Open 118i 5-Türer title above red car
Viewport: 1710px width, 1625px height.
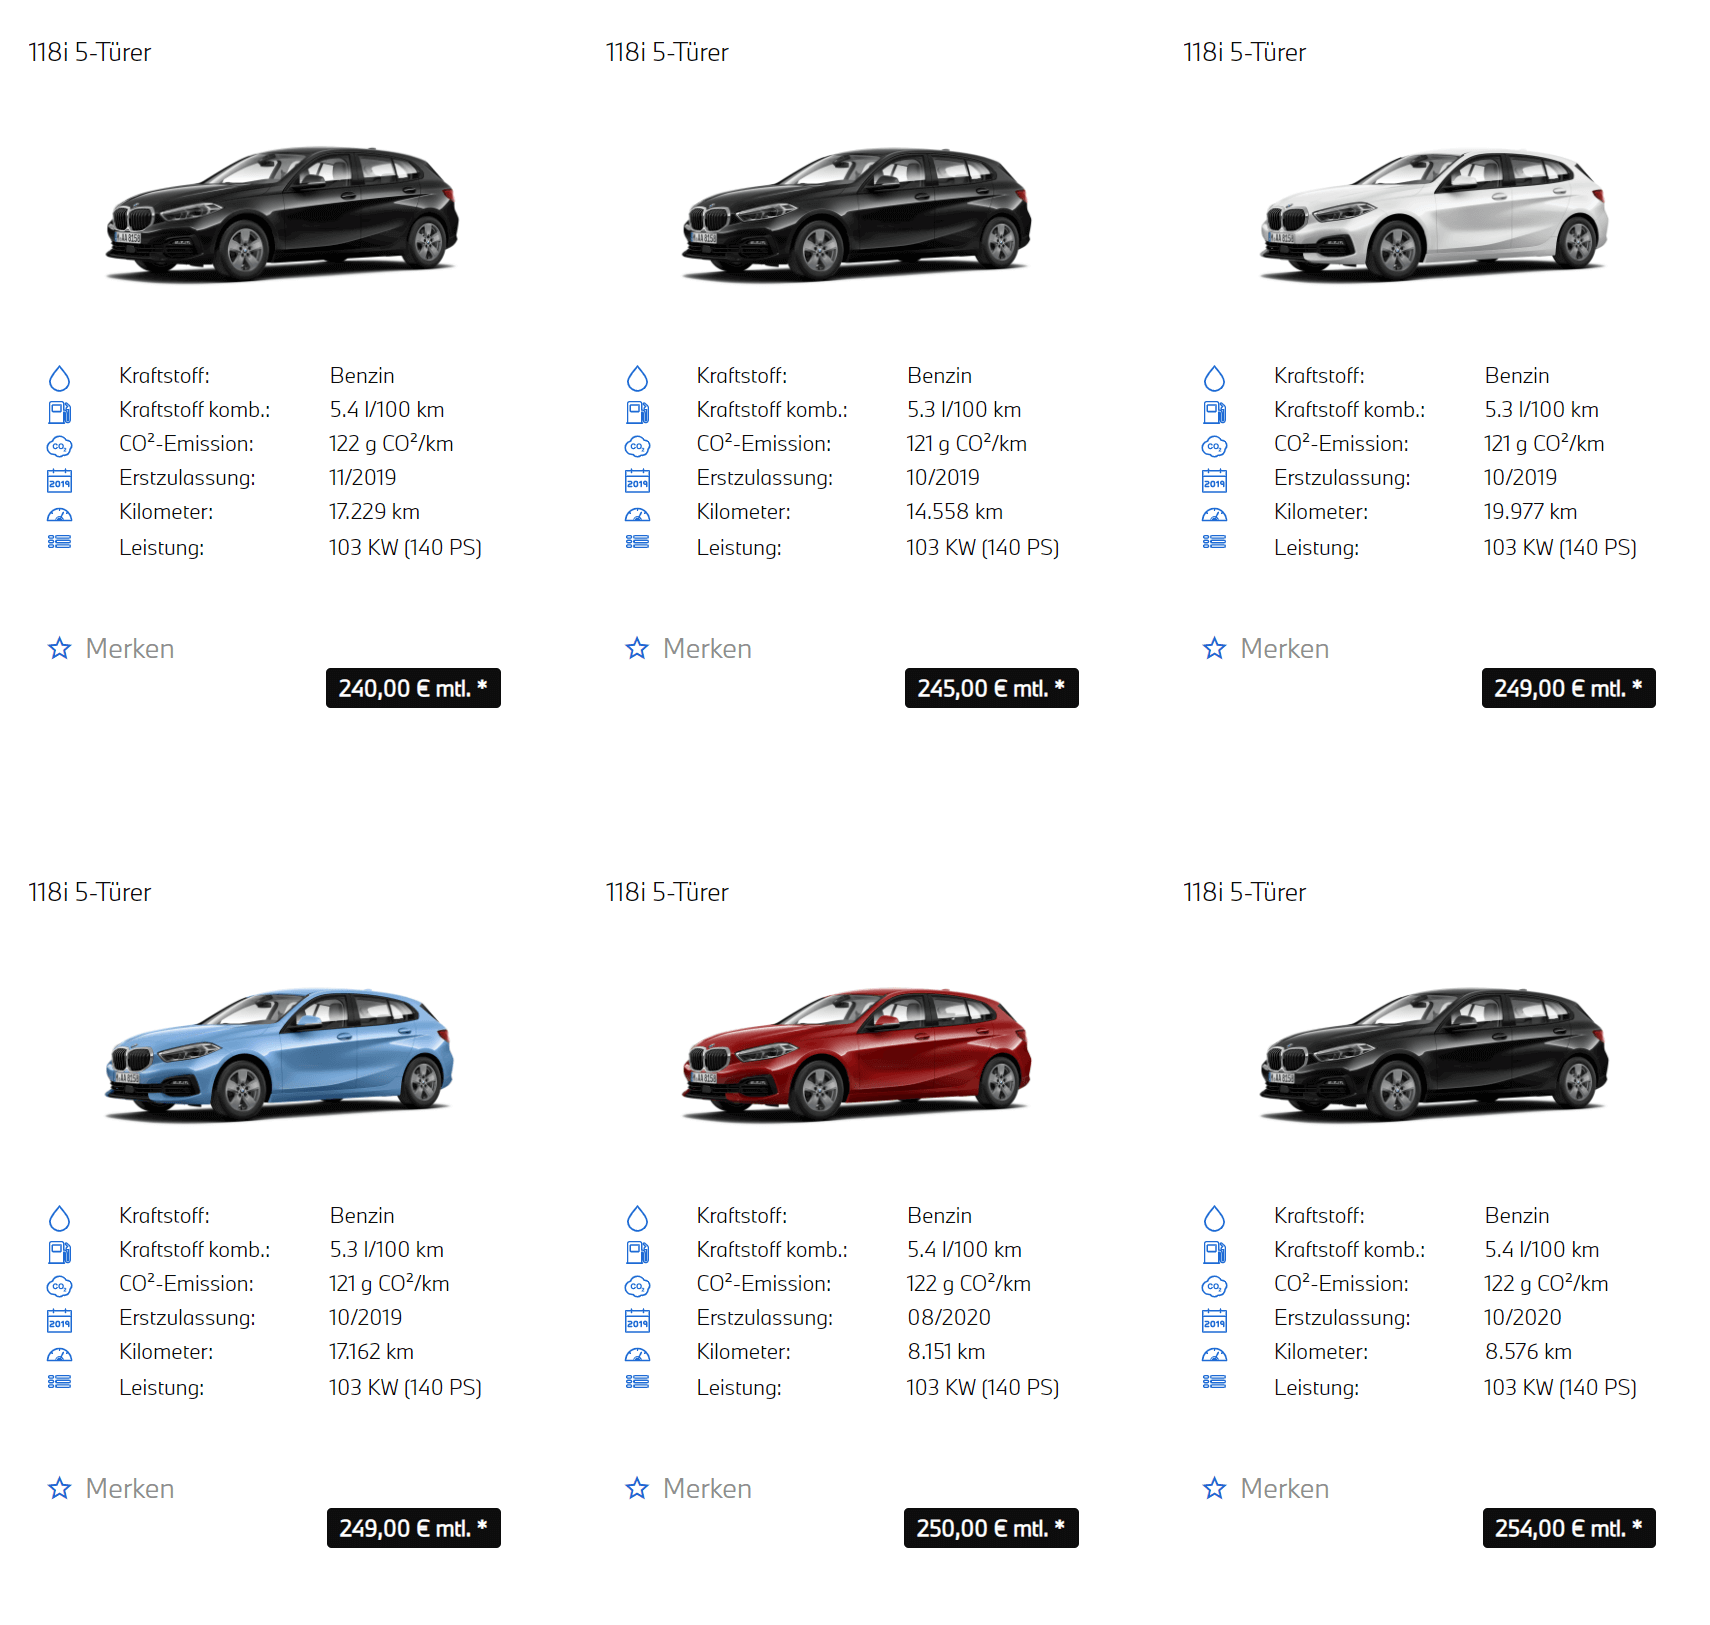point(667,892)
